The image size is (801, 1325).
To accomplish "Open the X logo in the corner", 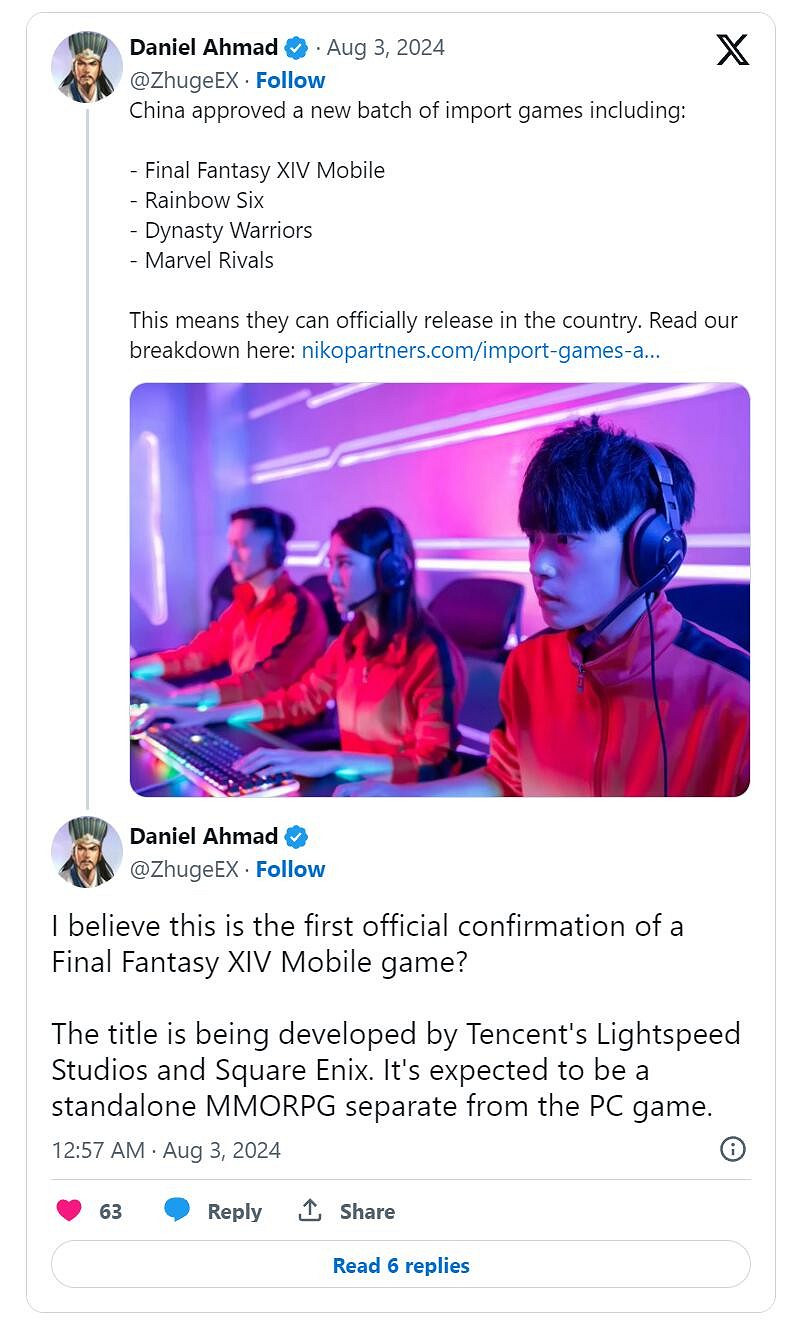I will click(732, 48).
